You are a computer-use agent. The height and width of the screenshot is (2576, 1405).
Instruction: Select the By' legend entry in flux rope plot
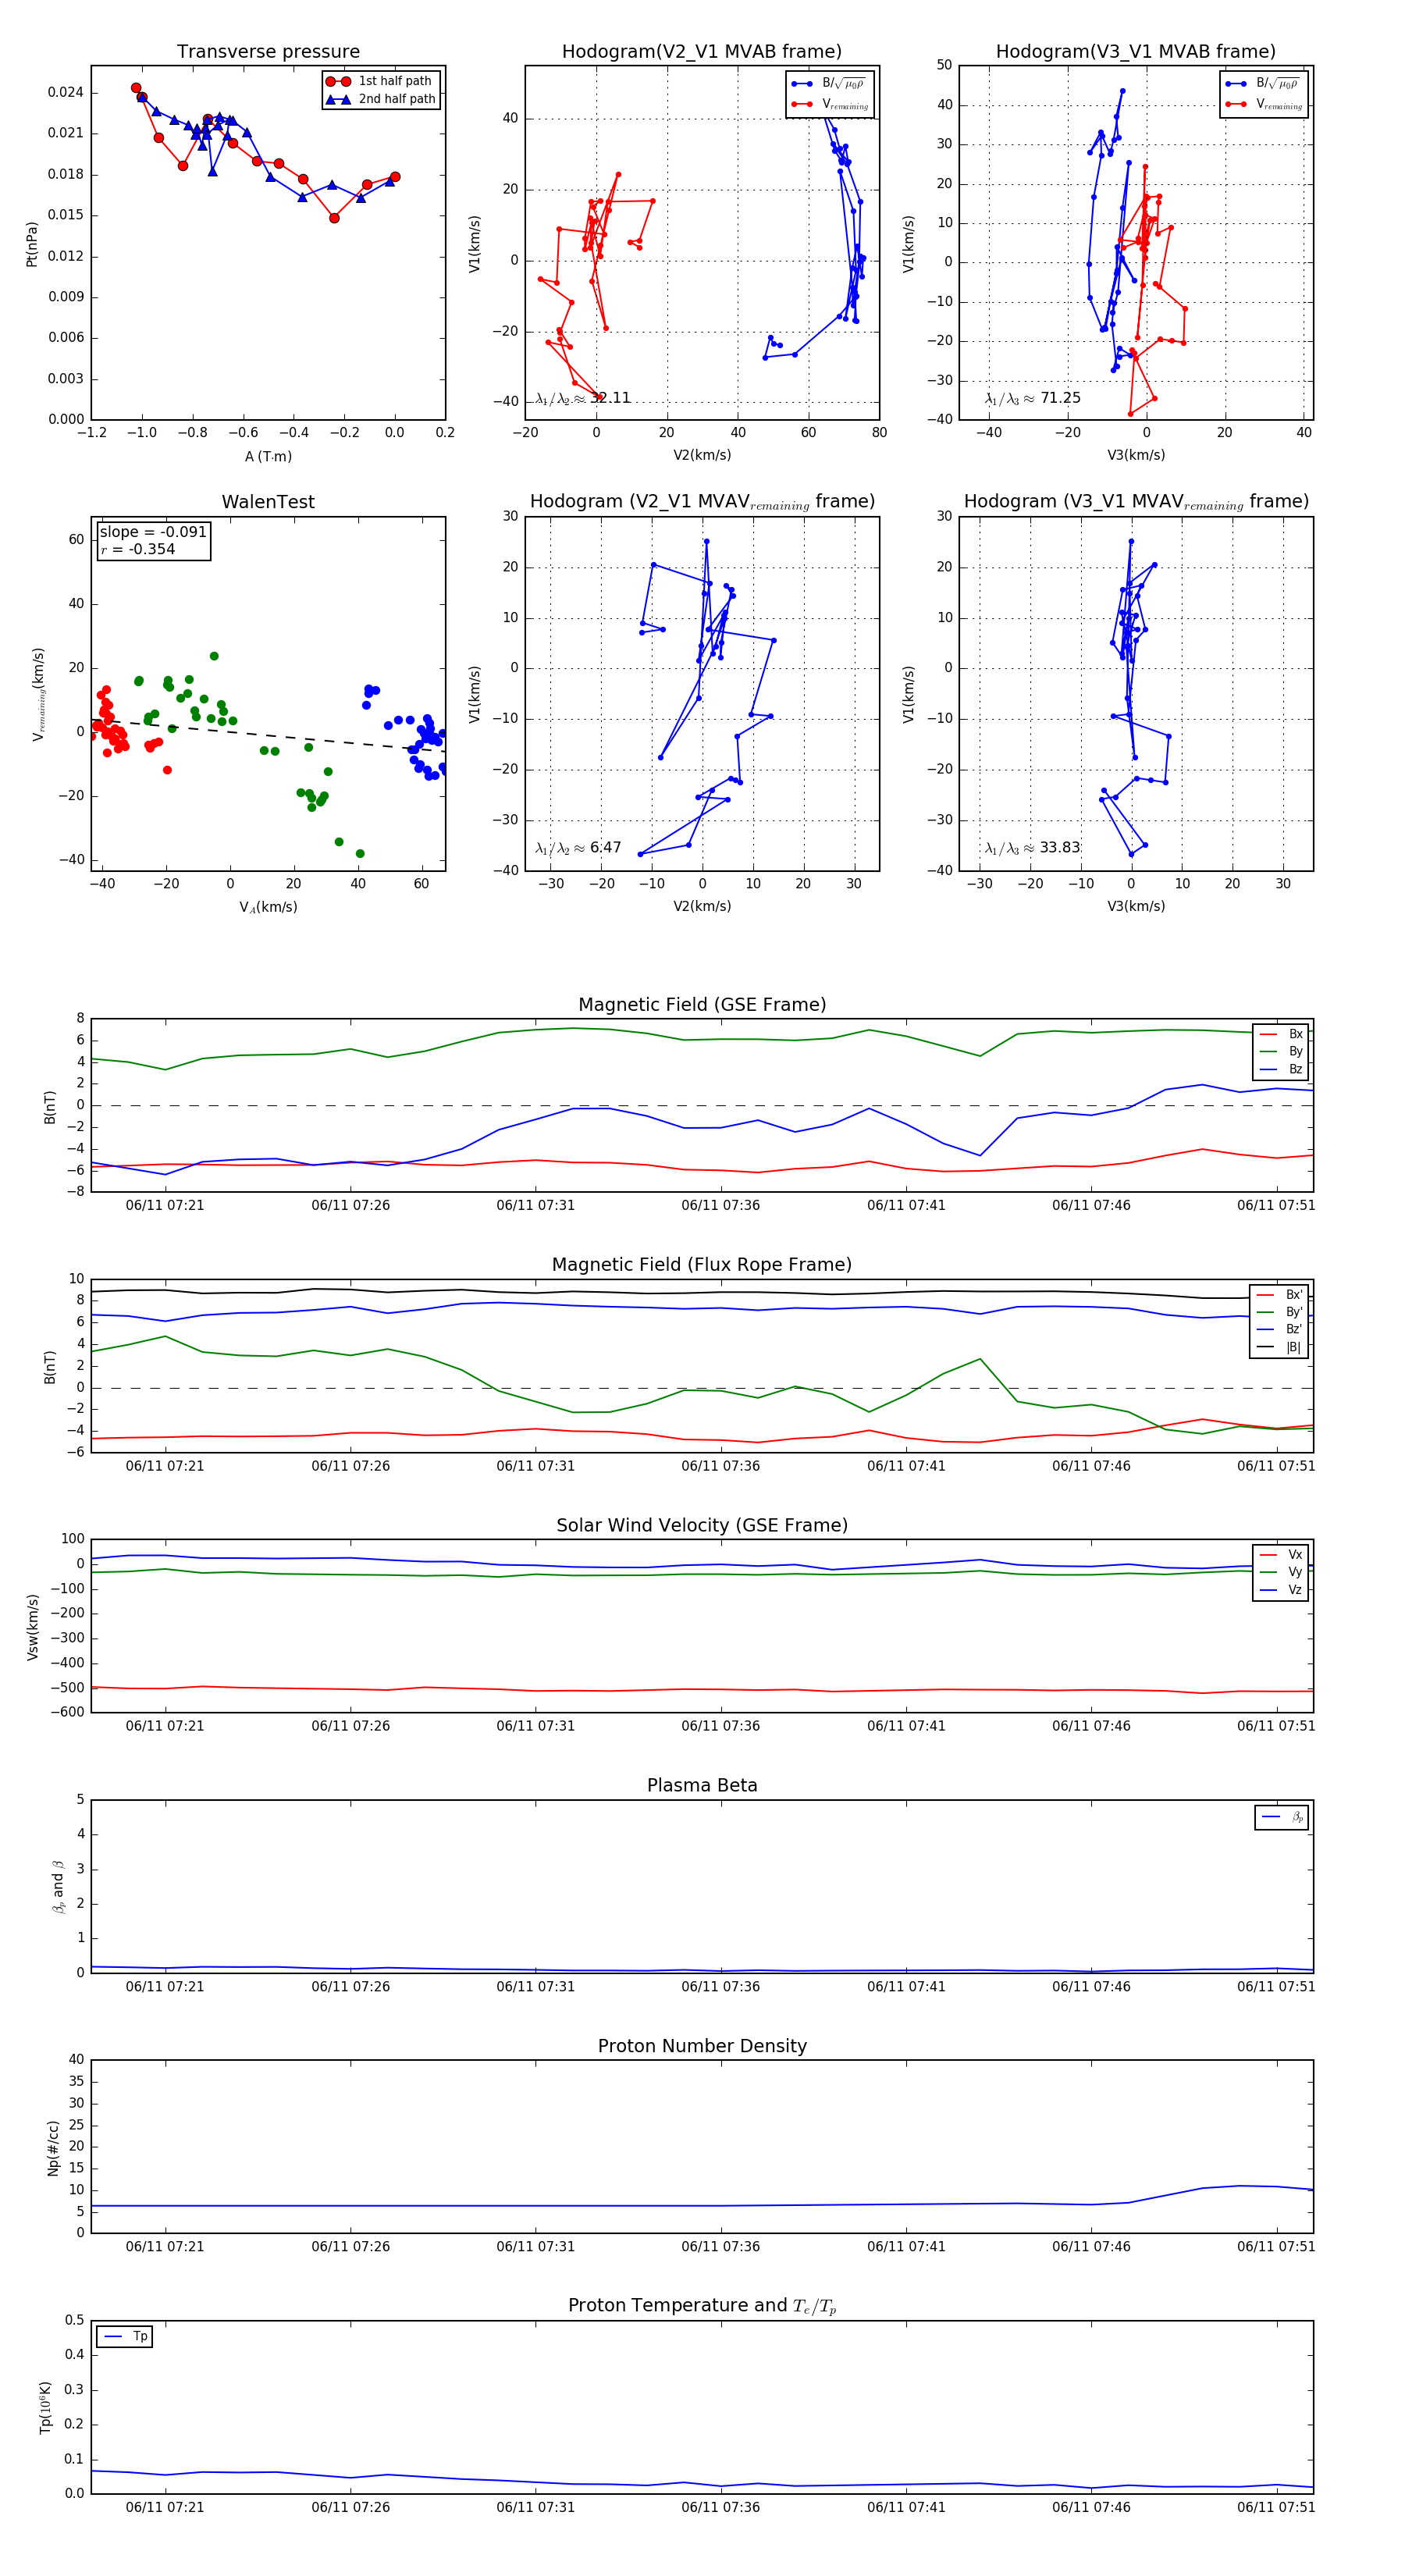(1279, 1312)
